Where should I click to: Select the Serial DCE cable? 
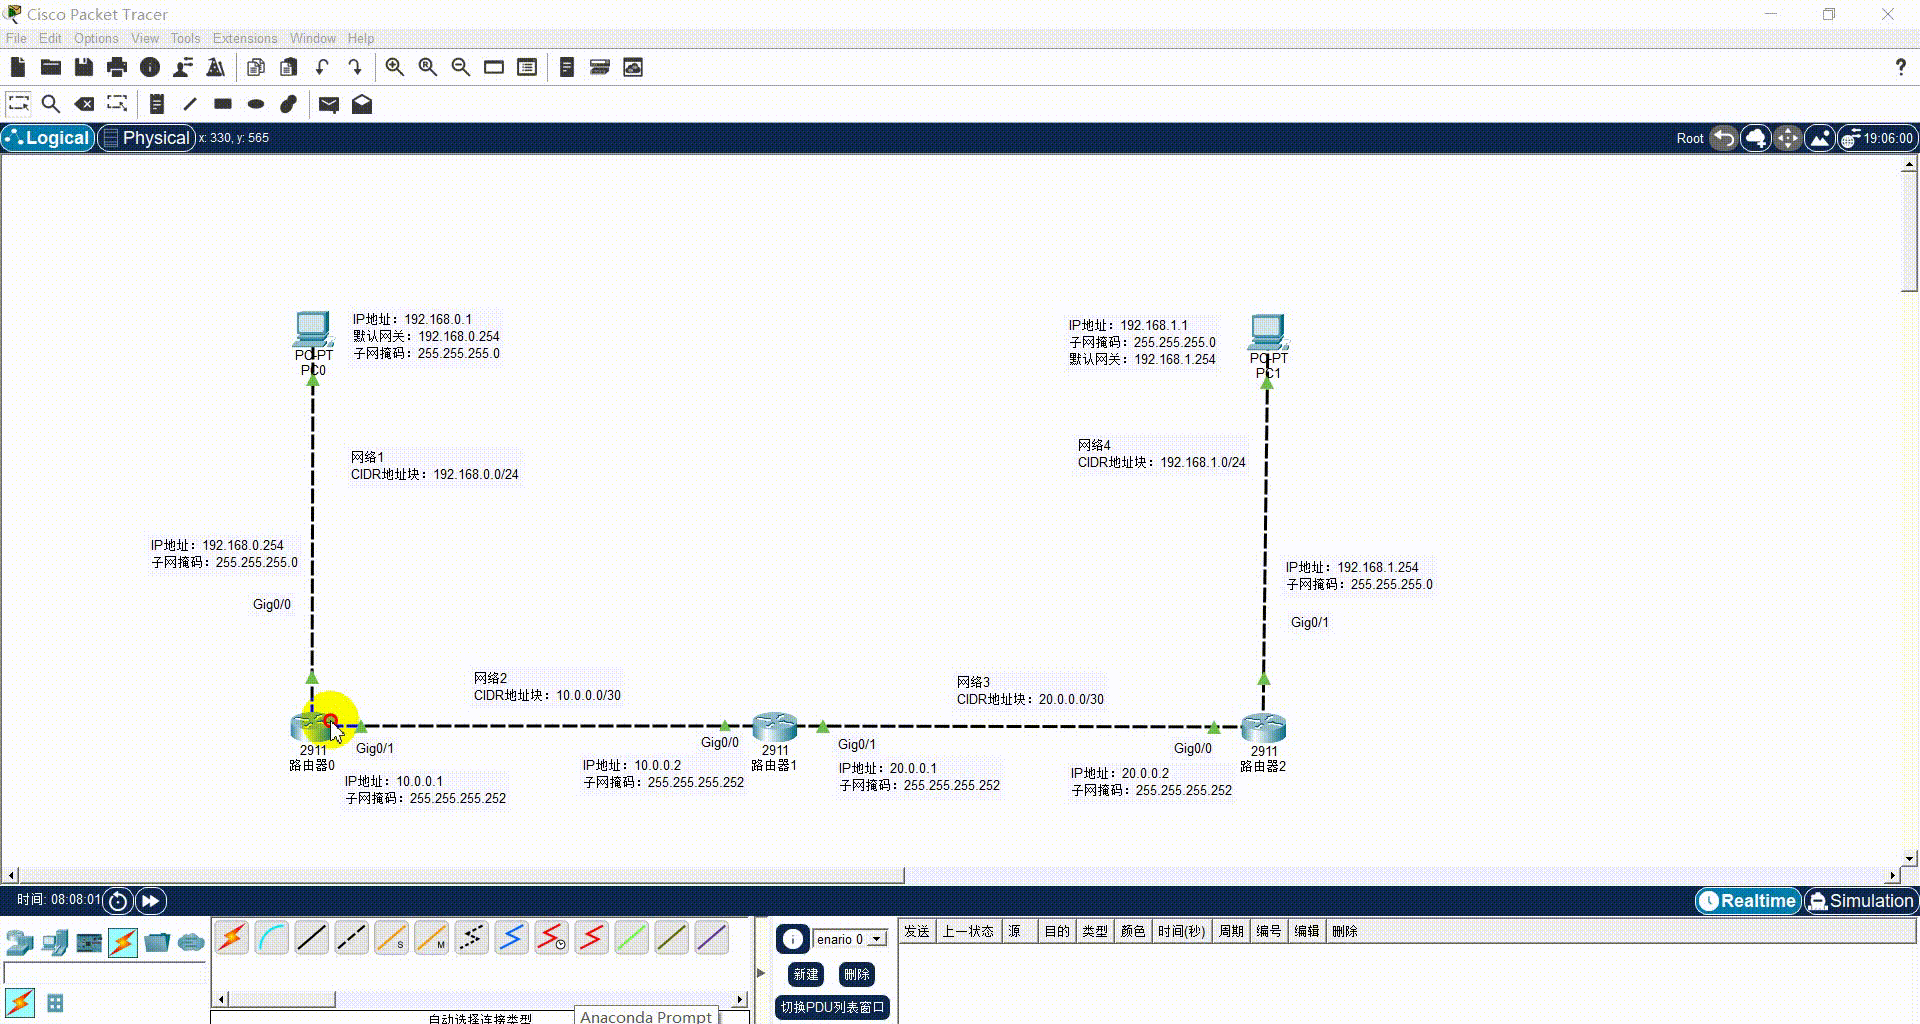pos(552,938)
